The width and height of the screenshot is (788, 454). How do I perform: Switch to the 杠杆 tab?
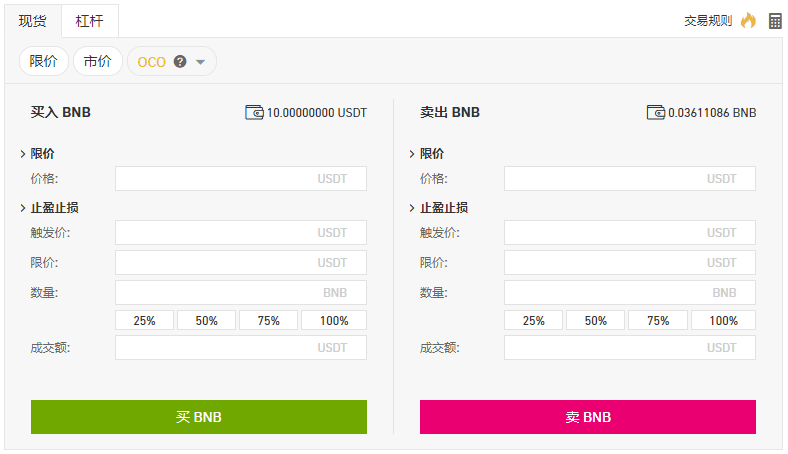coord(89,20)
